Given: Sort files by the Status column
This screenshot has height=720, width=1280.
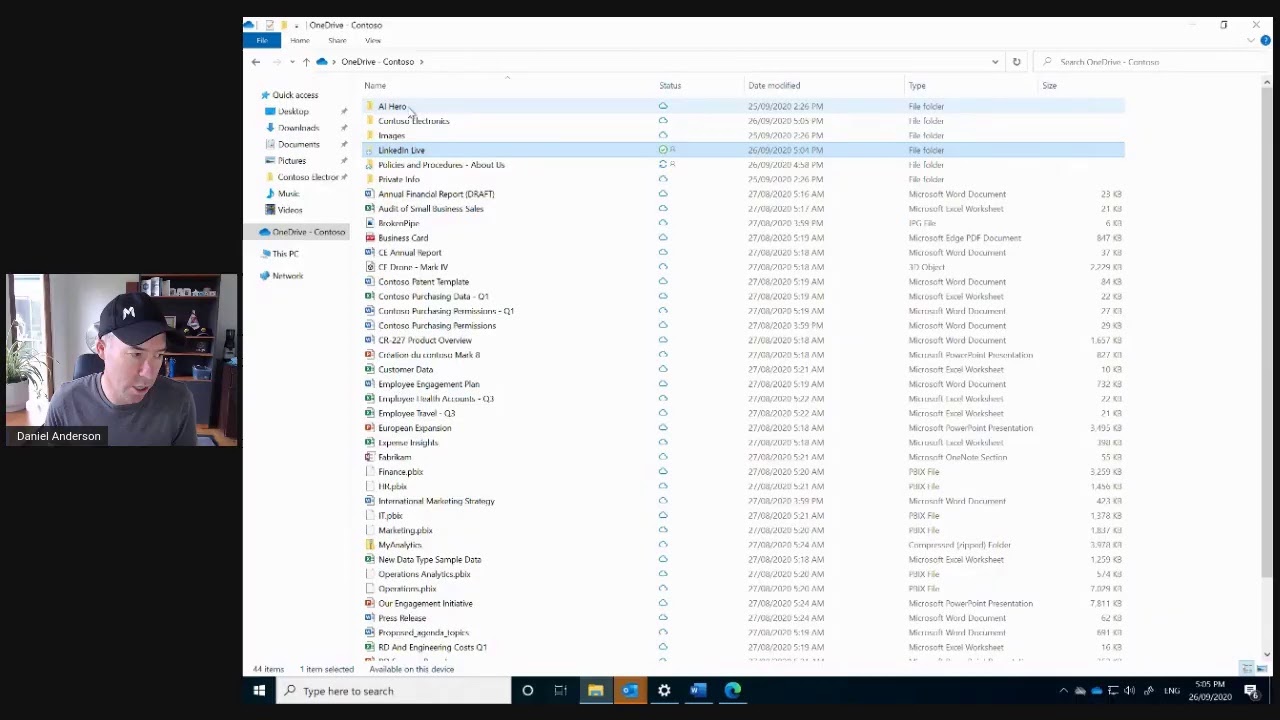Looking at the screenshot, I should click(x=670, y=86).
